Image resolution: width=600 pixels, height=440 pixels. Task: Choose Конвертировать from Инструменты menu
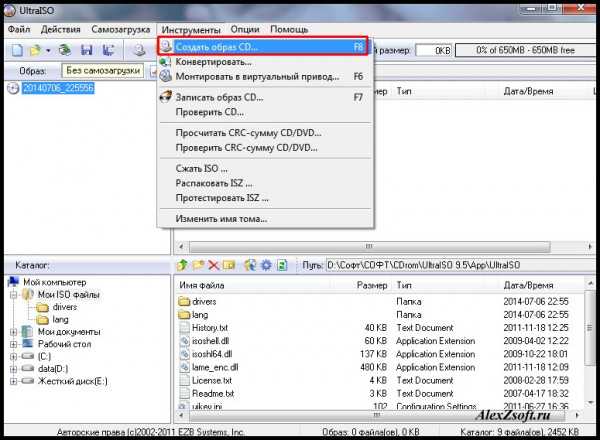[x=213, y=62]
